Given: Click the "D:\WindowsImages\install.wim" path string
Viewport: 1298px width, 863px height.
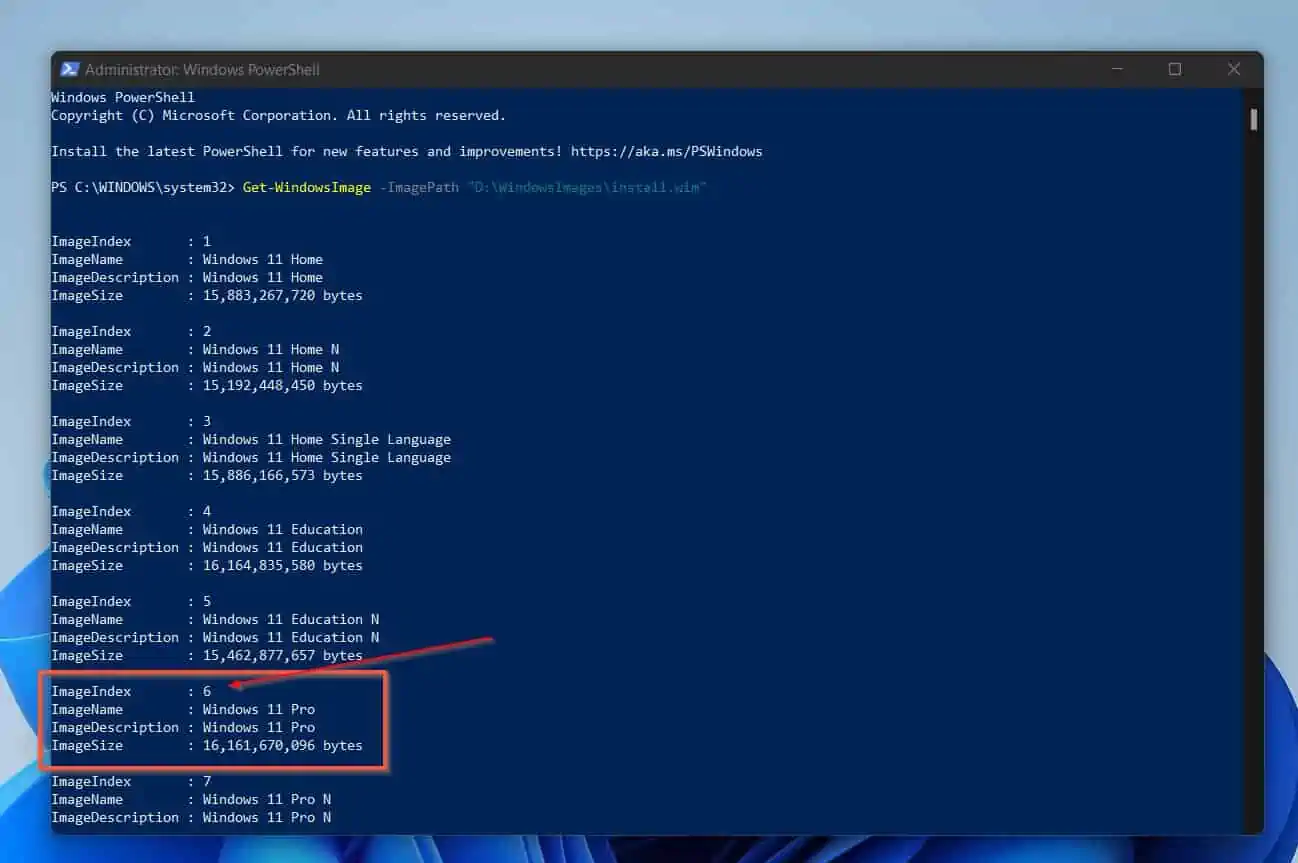Looking at the screenshot, I should [x=587, y=188].
